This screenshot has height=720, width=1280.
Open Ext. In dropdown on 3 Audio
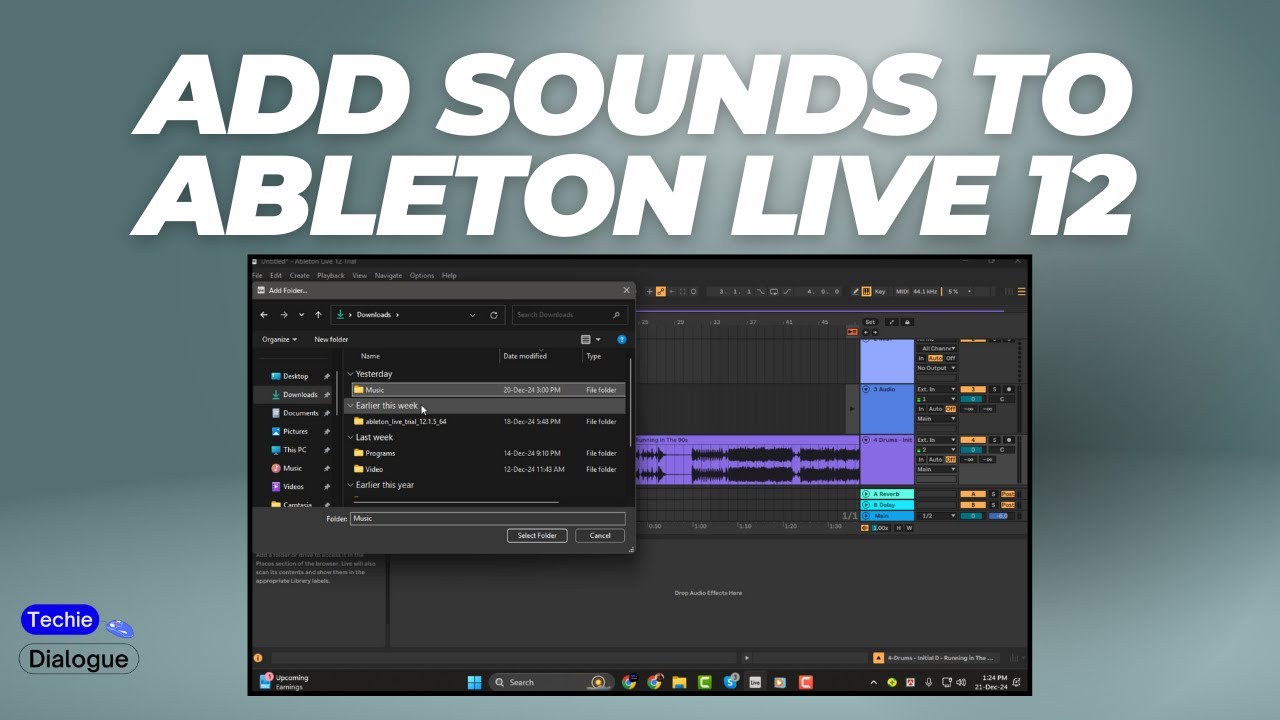(x=937, y=389)
